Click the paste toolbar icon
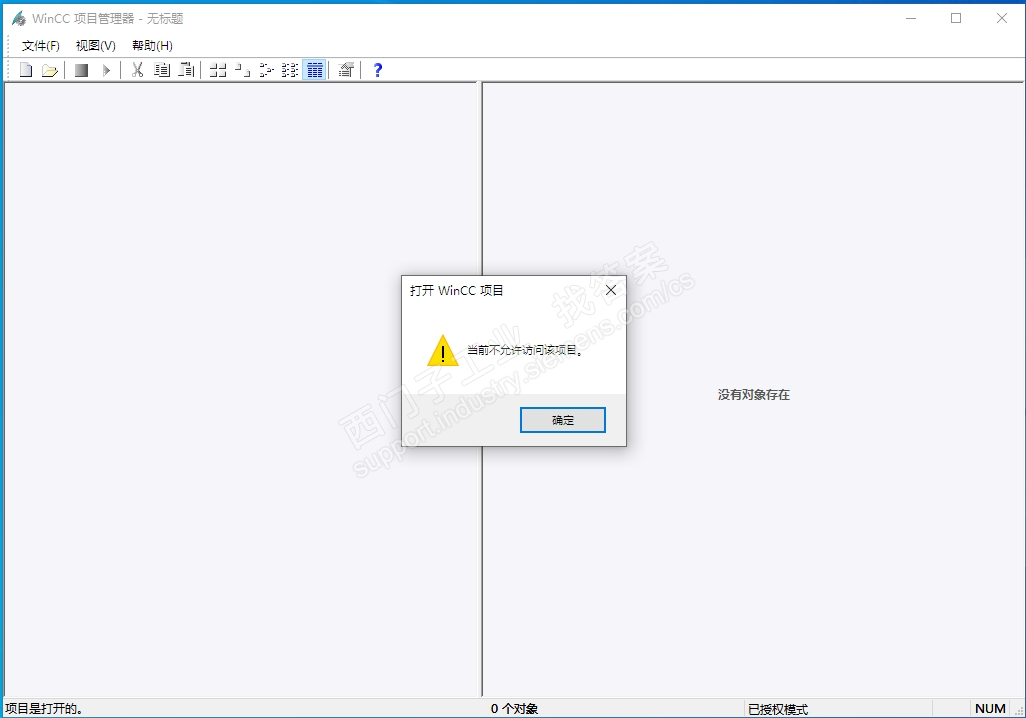This screenshot has width=1026, height=718. click(186, 70)
